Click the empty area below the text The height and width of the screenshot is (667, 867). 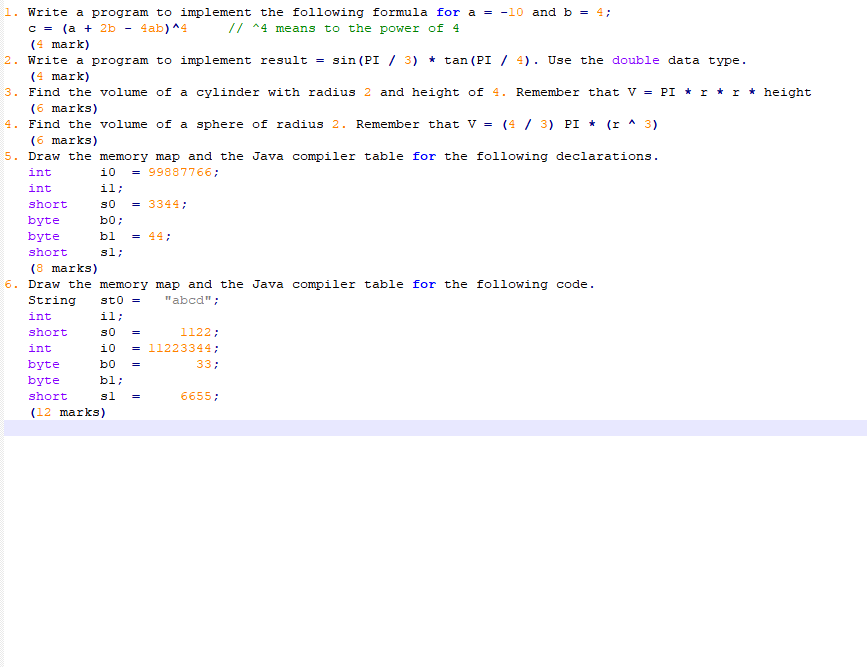pos(430,550)
